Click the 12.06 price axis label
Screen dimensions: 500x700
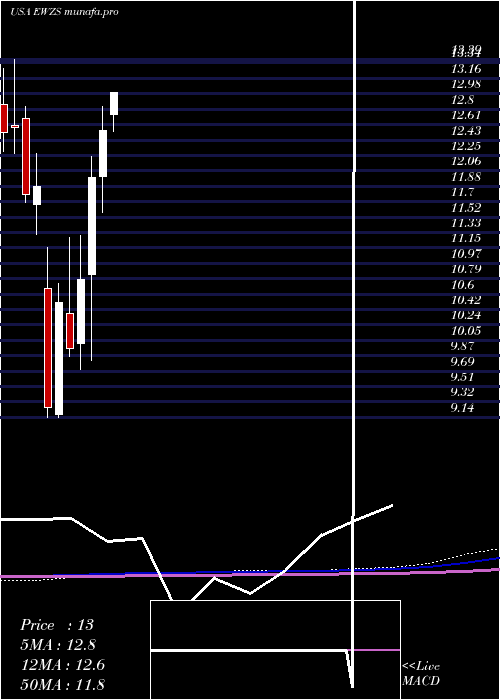coord(466,162)
